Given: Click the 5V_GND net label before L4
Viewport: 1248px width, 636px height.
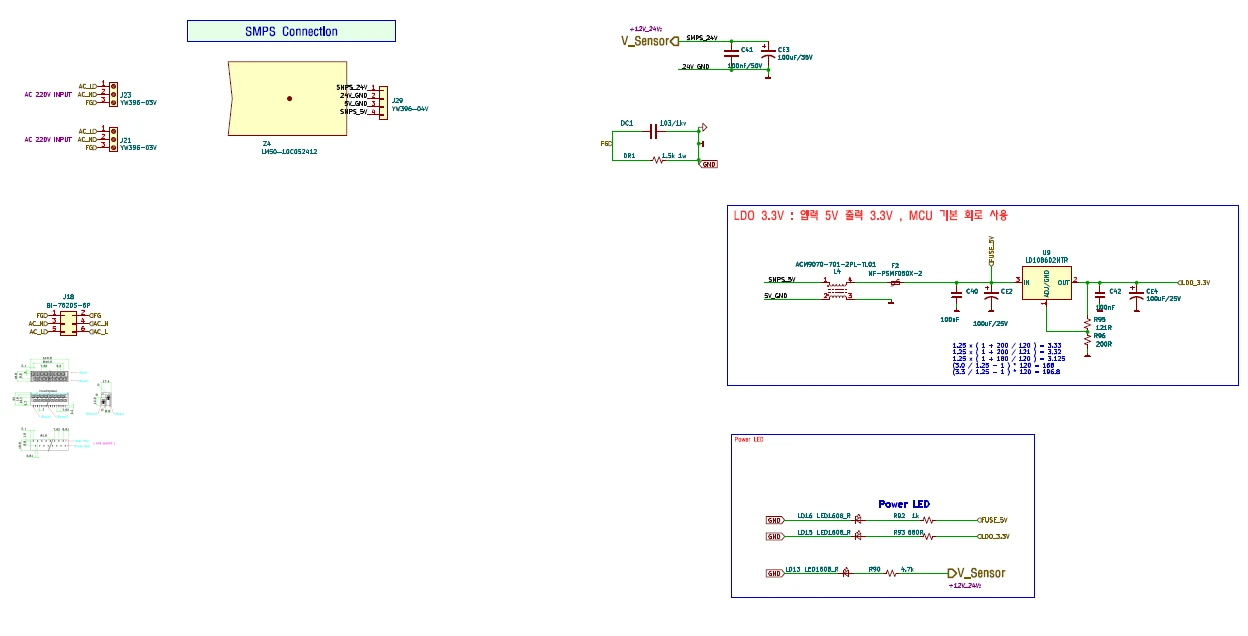Looking at the screenshot, I should 776,296.
